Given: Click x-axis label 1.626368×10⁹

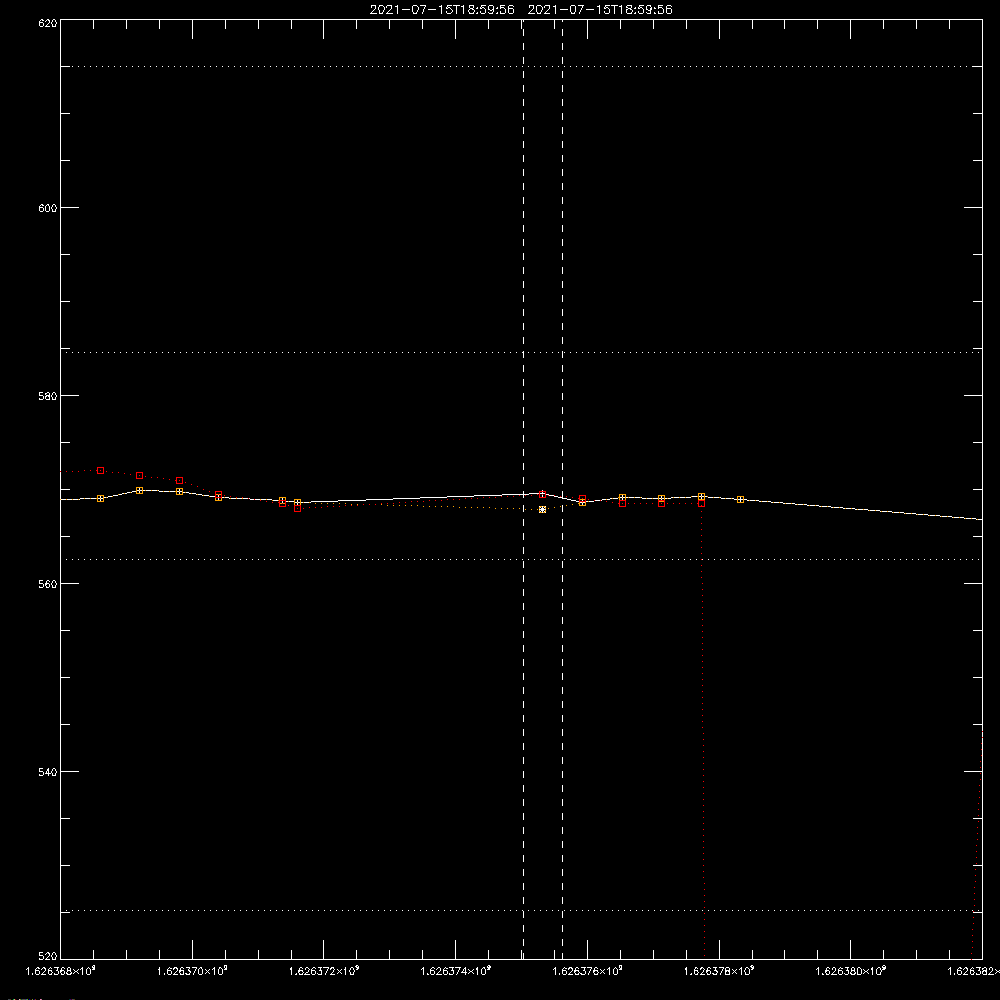Looking at the screenshot, I should point(61,971).
